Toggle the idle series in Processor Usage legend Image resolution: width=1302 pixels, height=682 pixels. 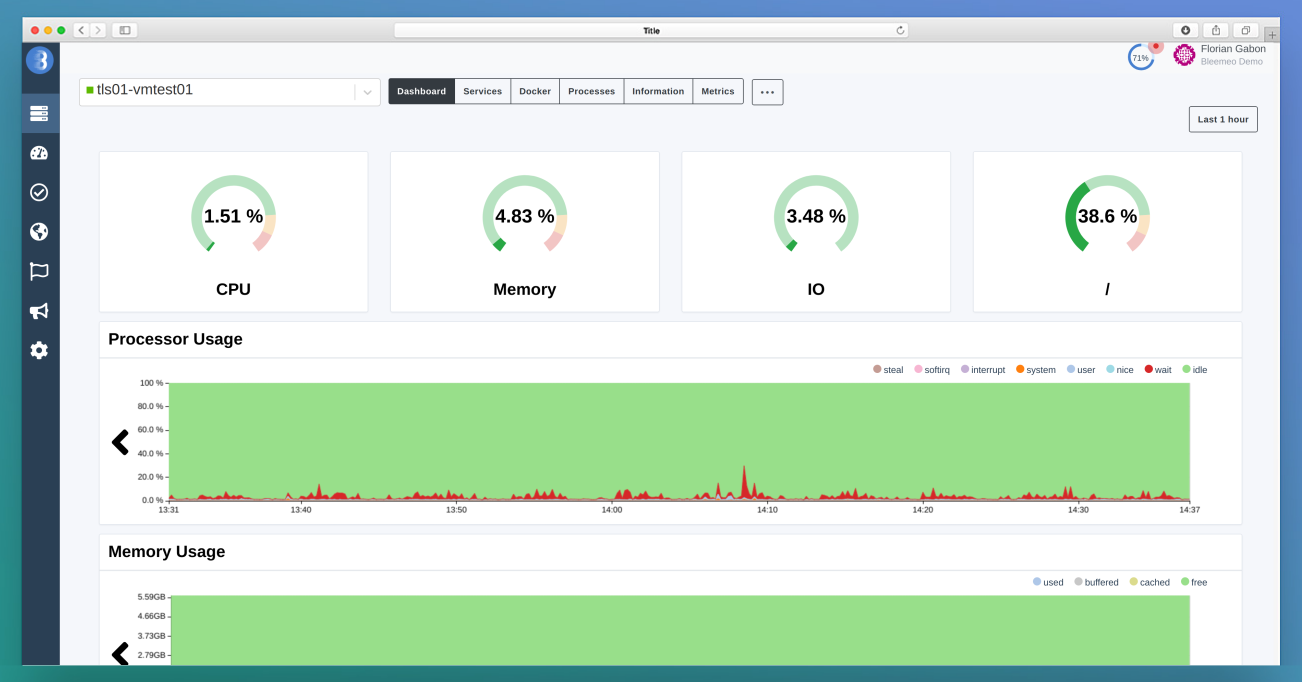(x=1195, y=369)
